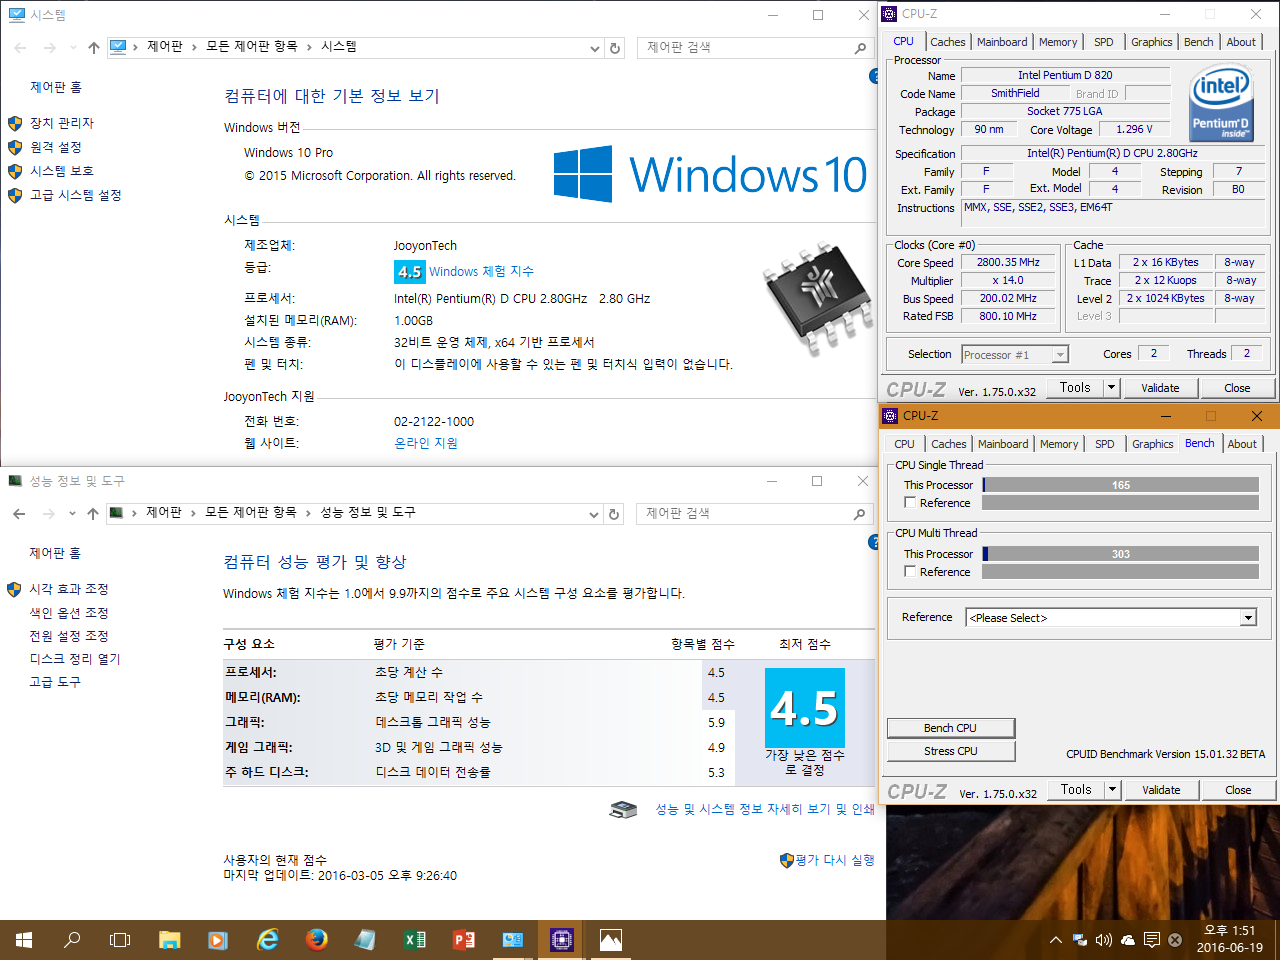
Task: Start the Stress CPU test
Action: pos(951,751)
